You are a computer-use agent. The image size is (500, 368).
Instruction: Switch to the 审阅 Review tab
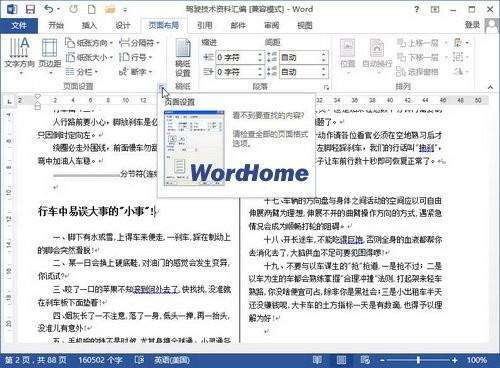click(271, 25)
